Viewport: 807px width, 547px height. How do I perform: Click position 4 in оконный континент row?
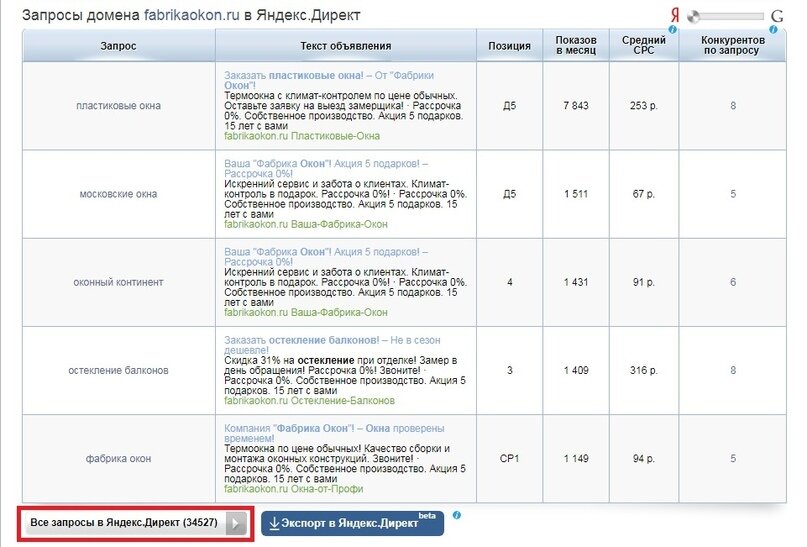click(510, 282)
